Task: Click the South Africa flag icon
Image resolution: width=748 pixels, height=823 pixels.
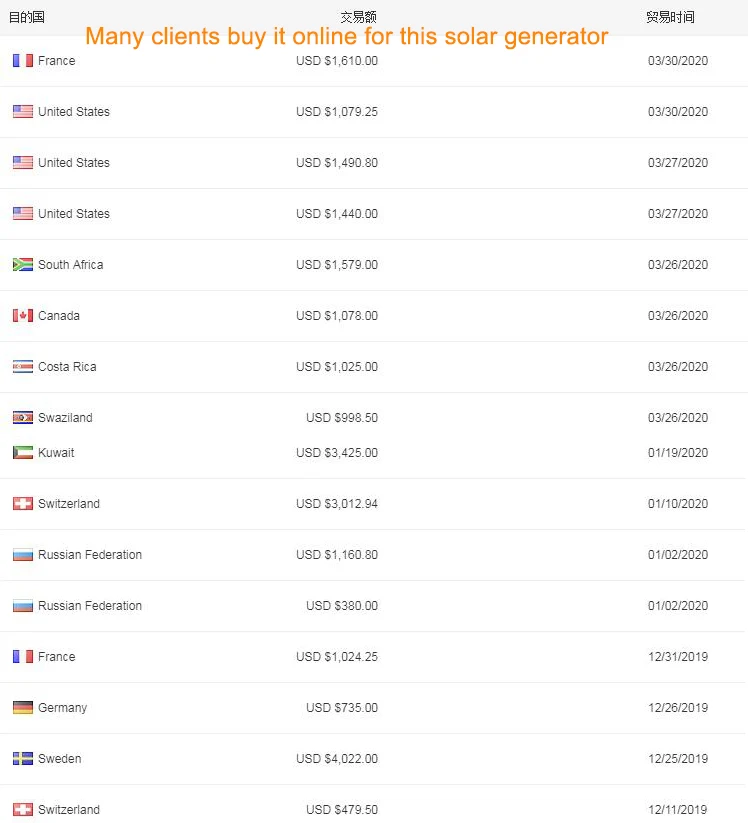Action: [23, 265]
